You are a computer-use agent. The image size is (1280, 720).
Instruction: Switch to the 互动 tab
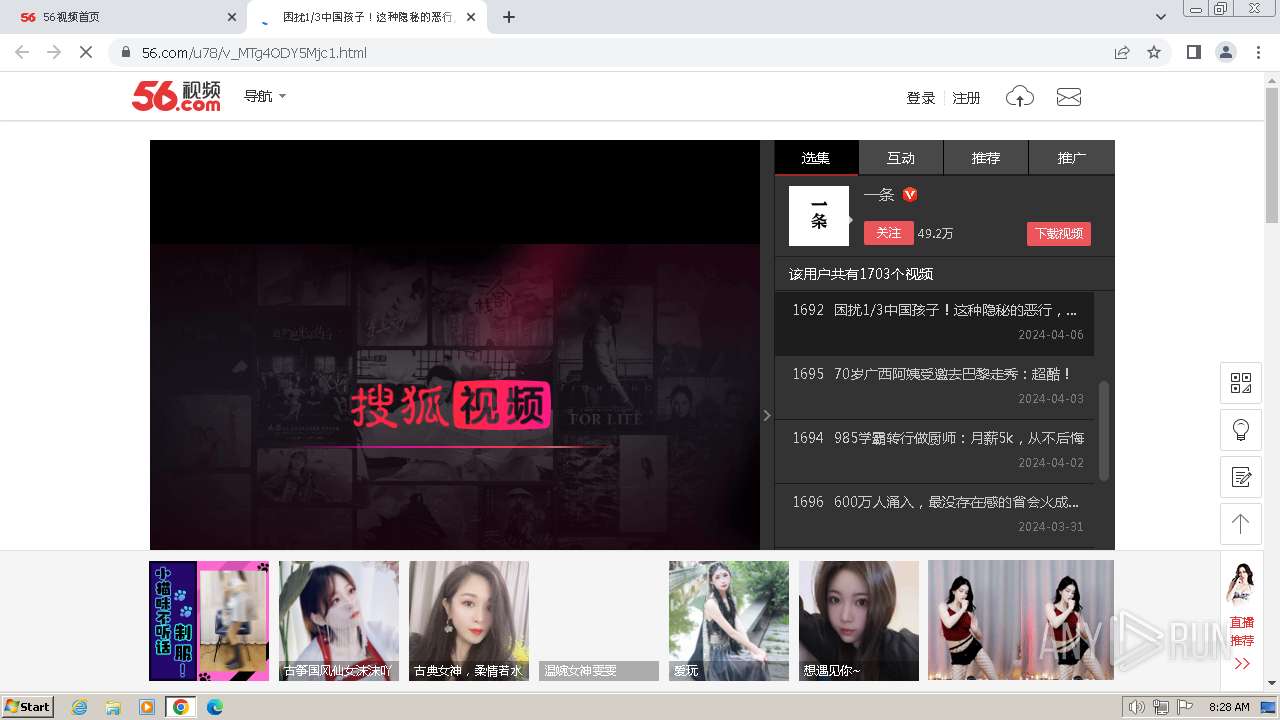click(x=901, y=158)
